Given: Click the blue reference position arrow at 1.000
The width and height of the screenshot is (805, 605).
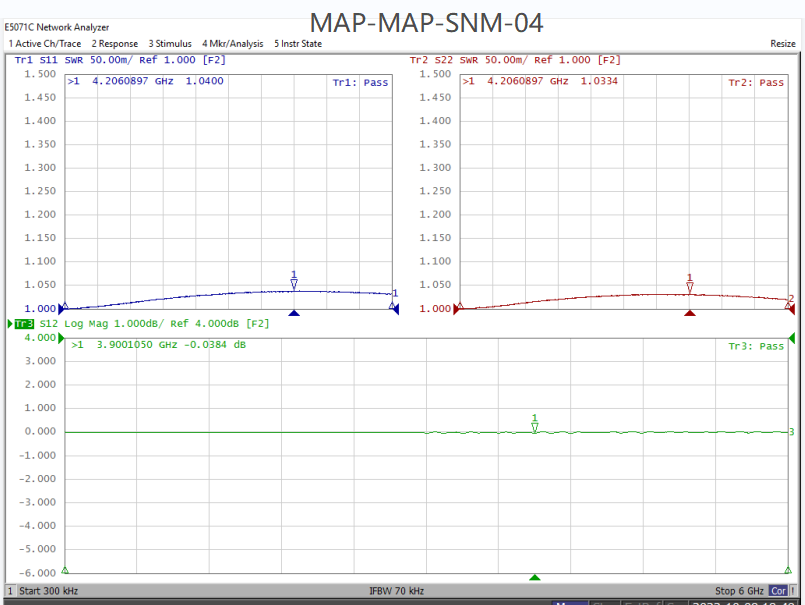Looking at the screenshot, I should tap(61, 309).
